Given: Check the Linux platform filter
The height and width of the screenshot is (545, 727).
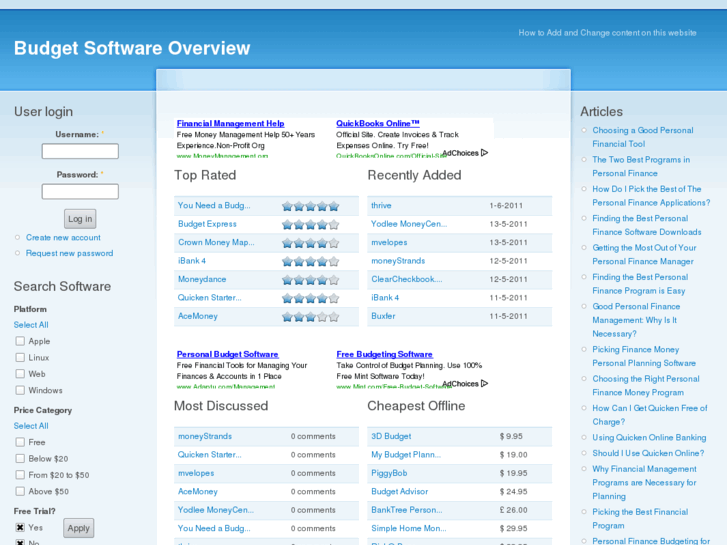Looking at the screenshot, I should pyautogui.click(x=20, y=357).
